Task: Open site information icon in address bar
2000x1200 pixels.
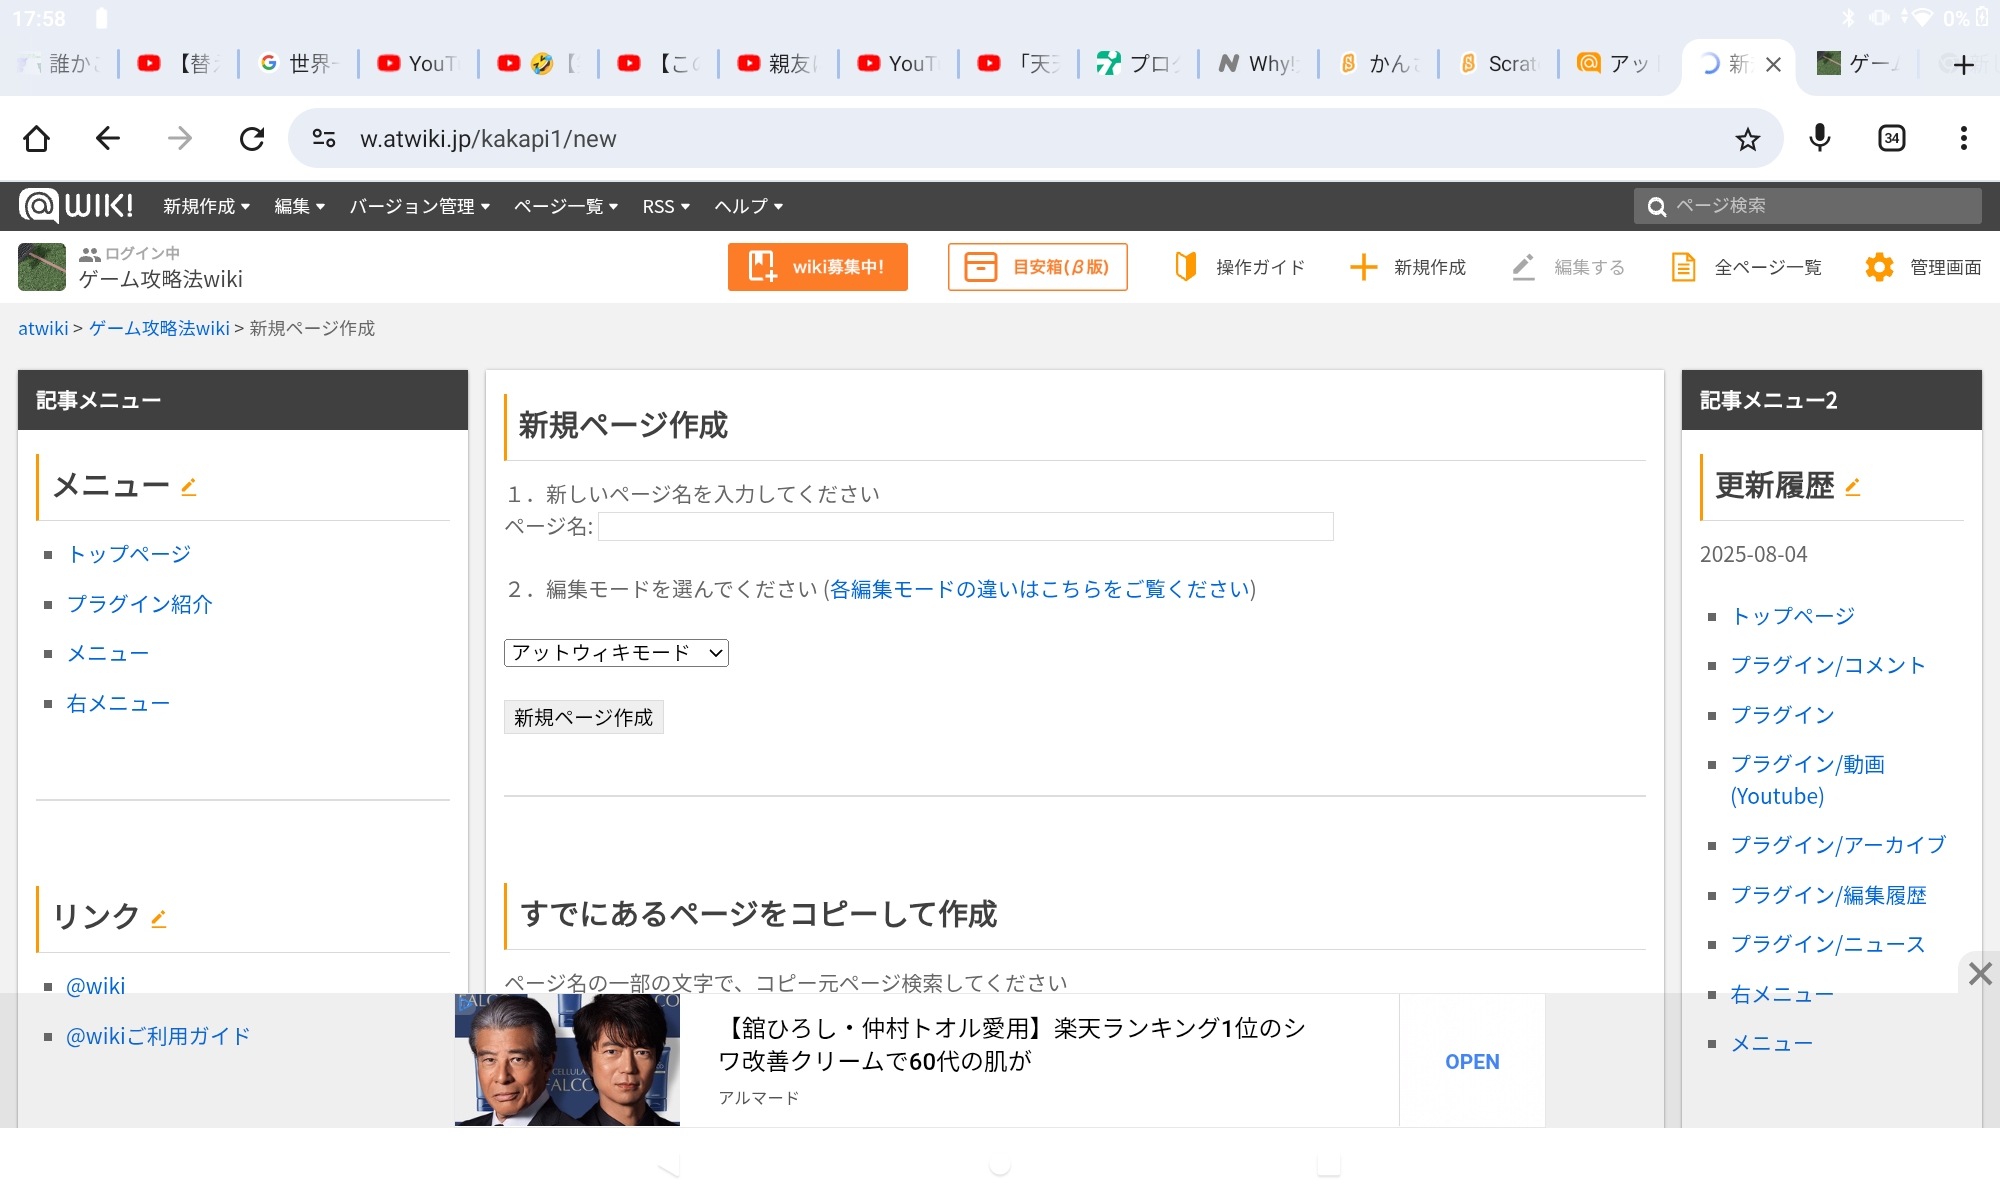Action: point(324,138)
